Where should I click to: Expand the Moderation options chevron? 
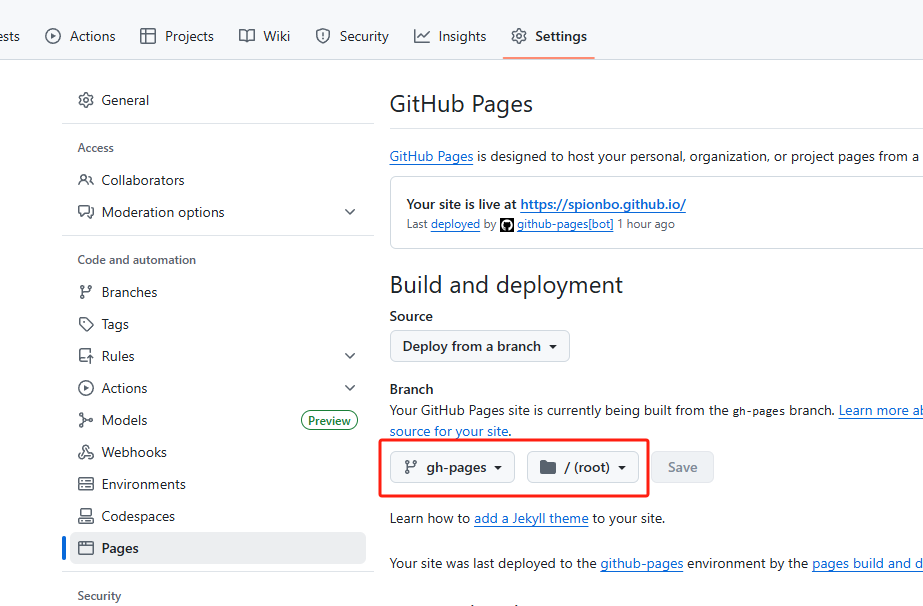tap(350, 212)
